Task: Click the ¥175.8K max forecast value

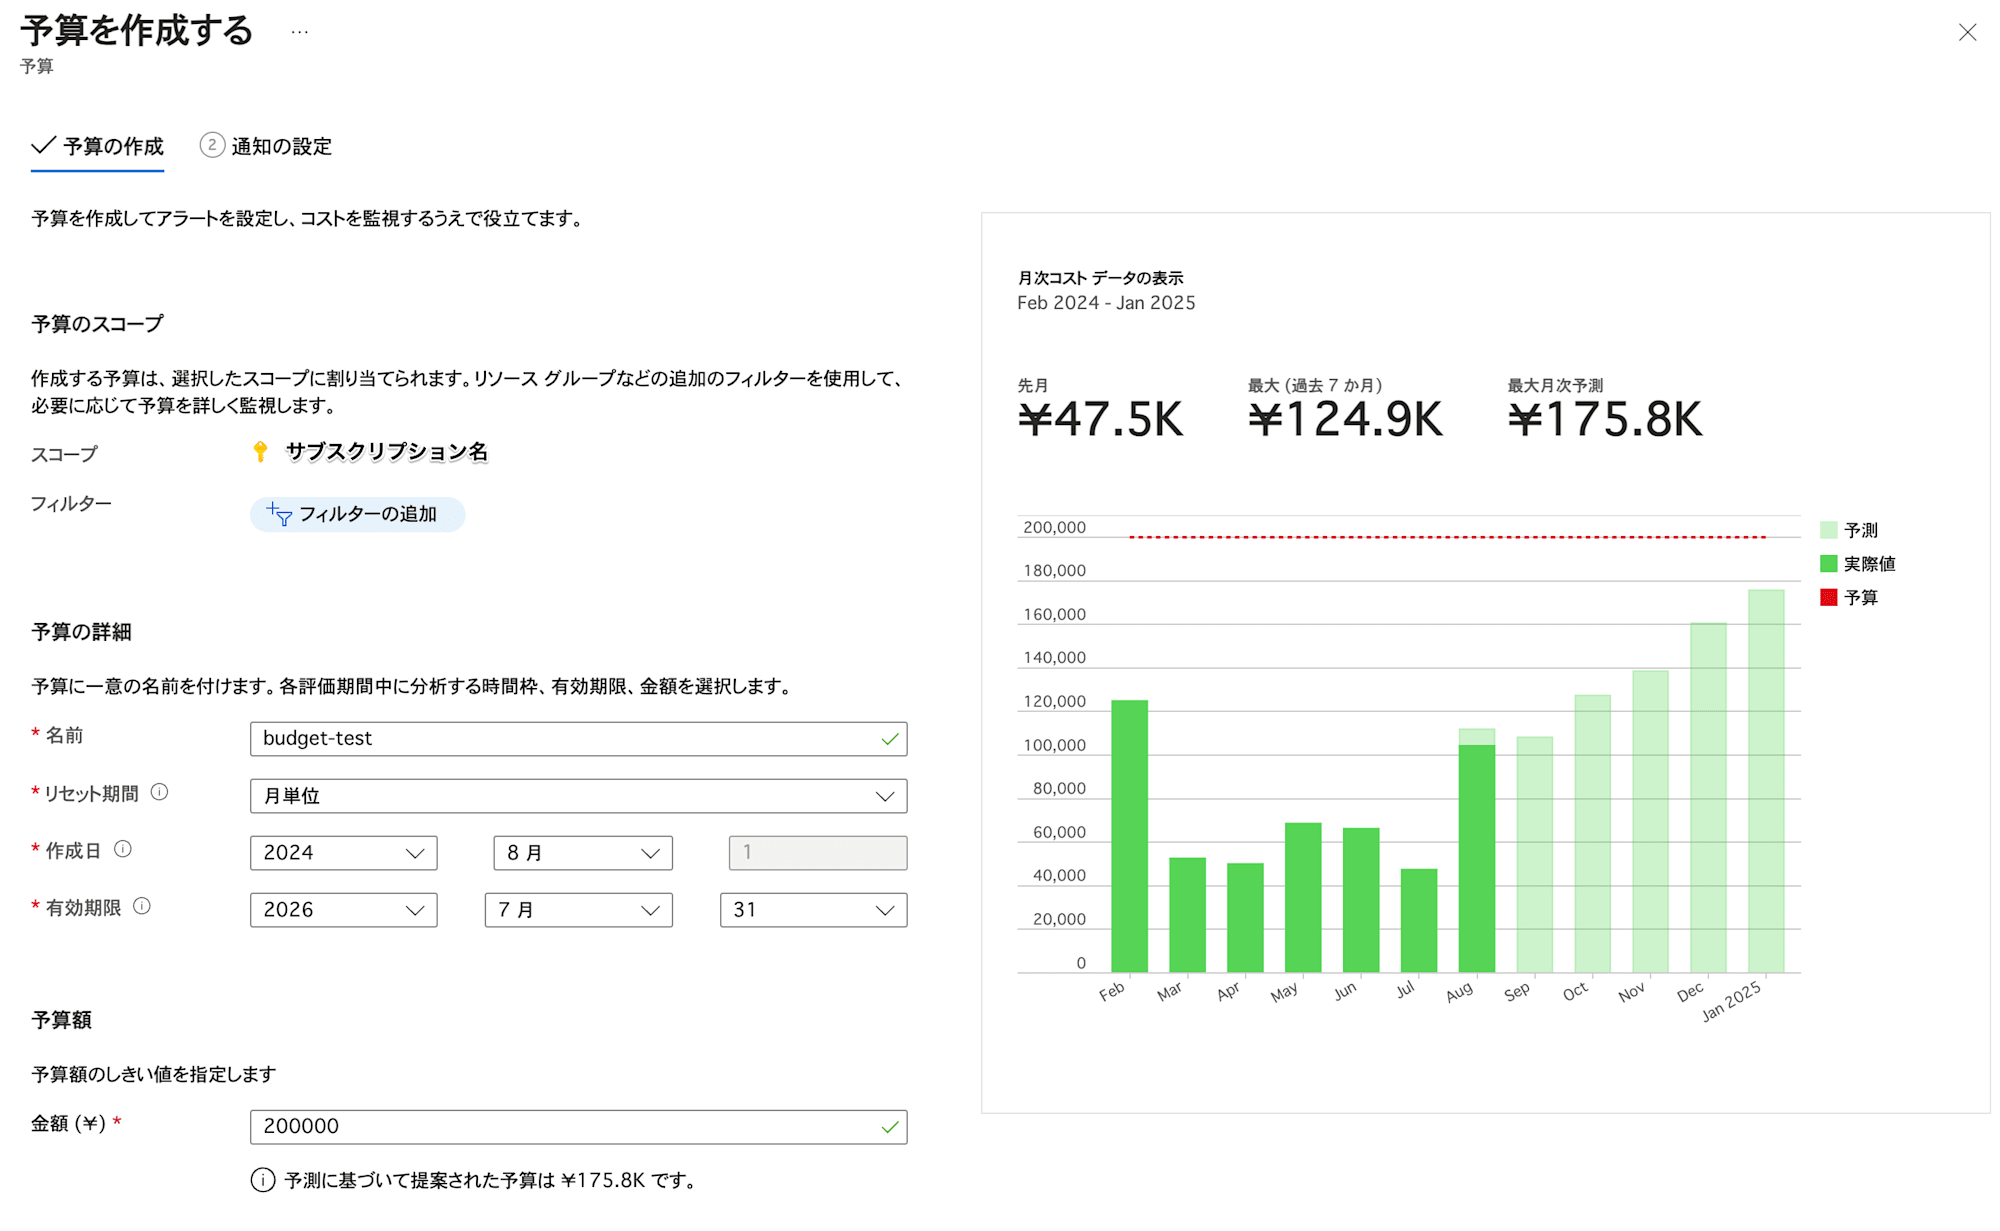Action: tap(1605, 420)
